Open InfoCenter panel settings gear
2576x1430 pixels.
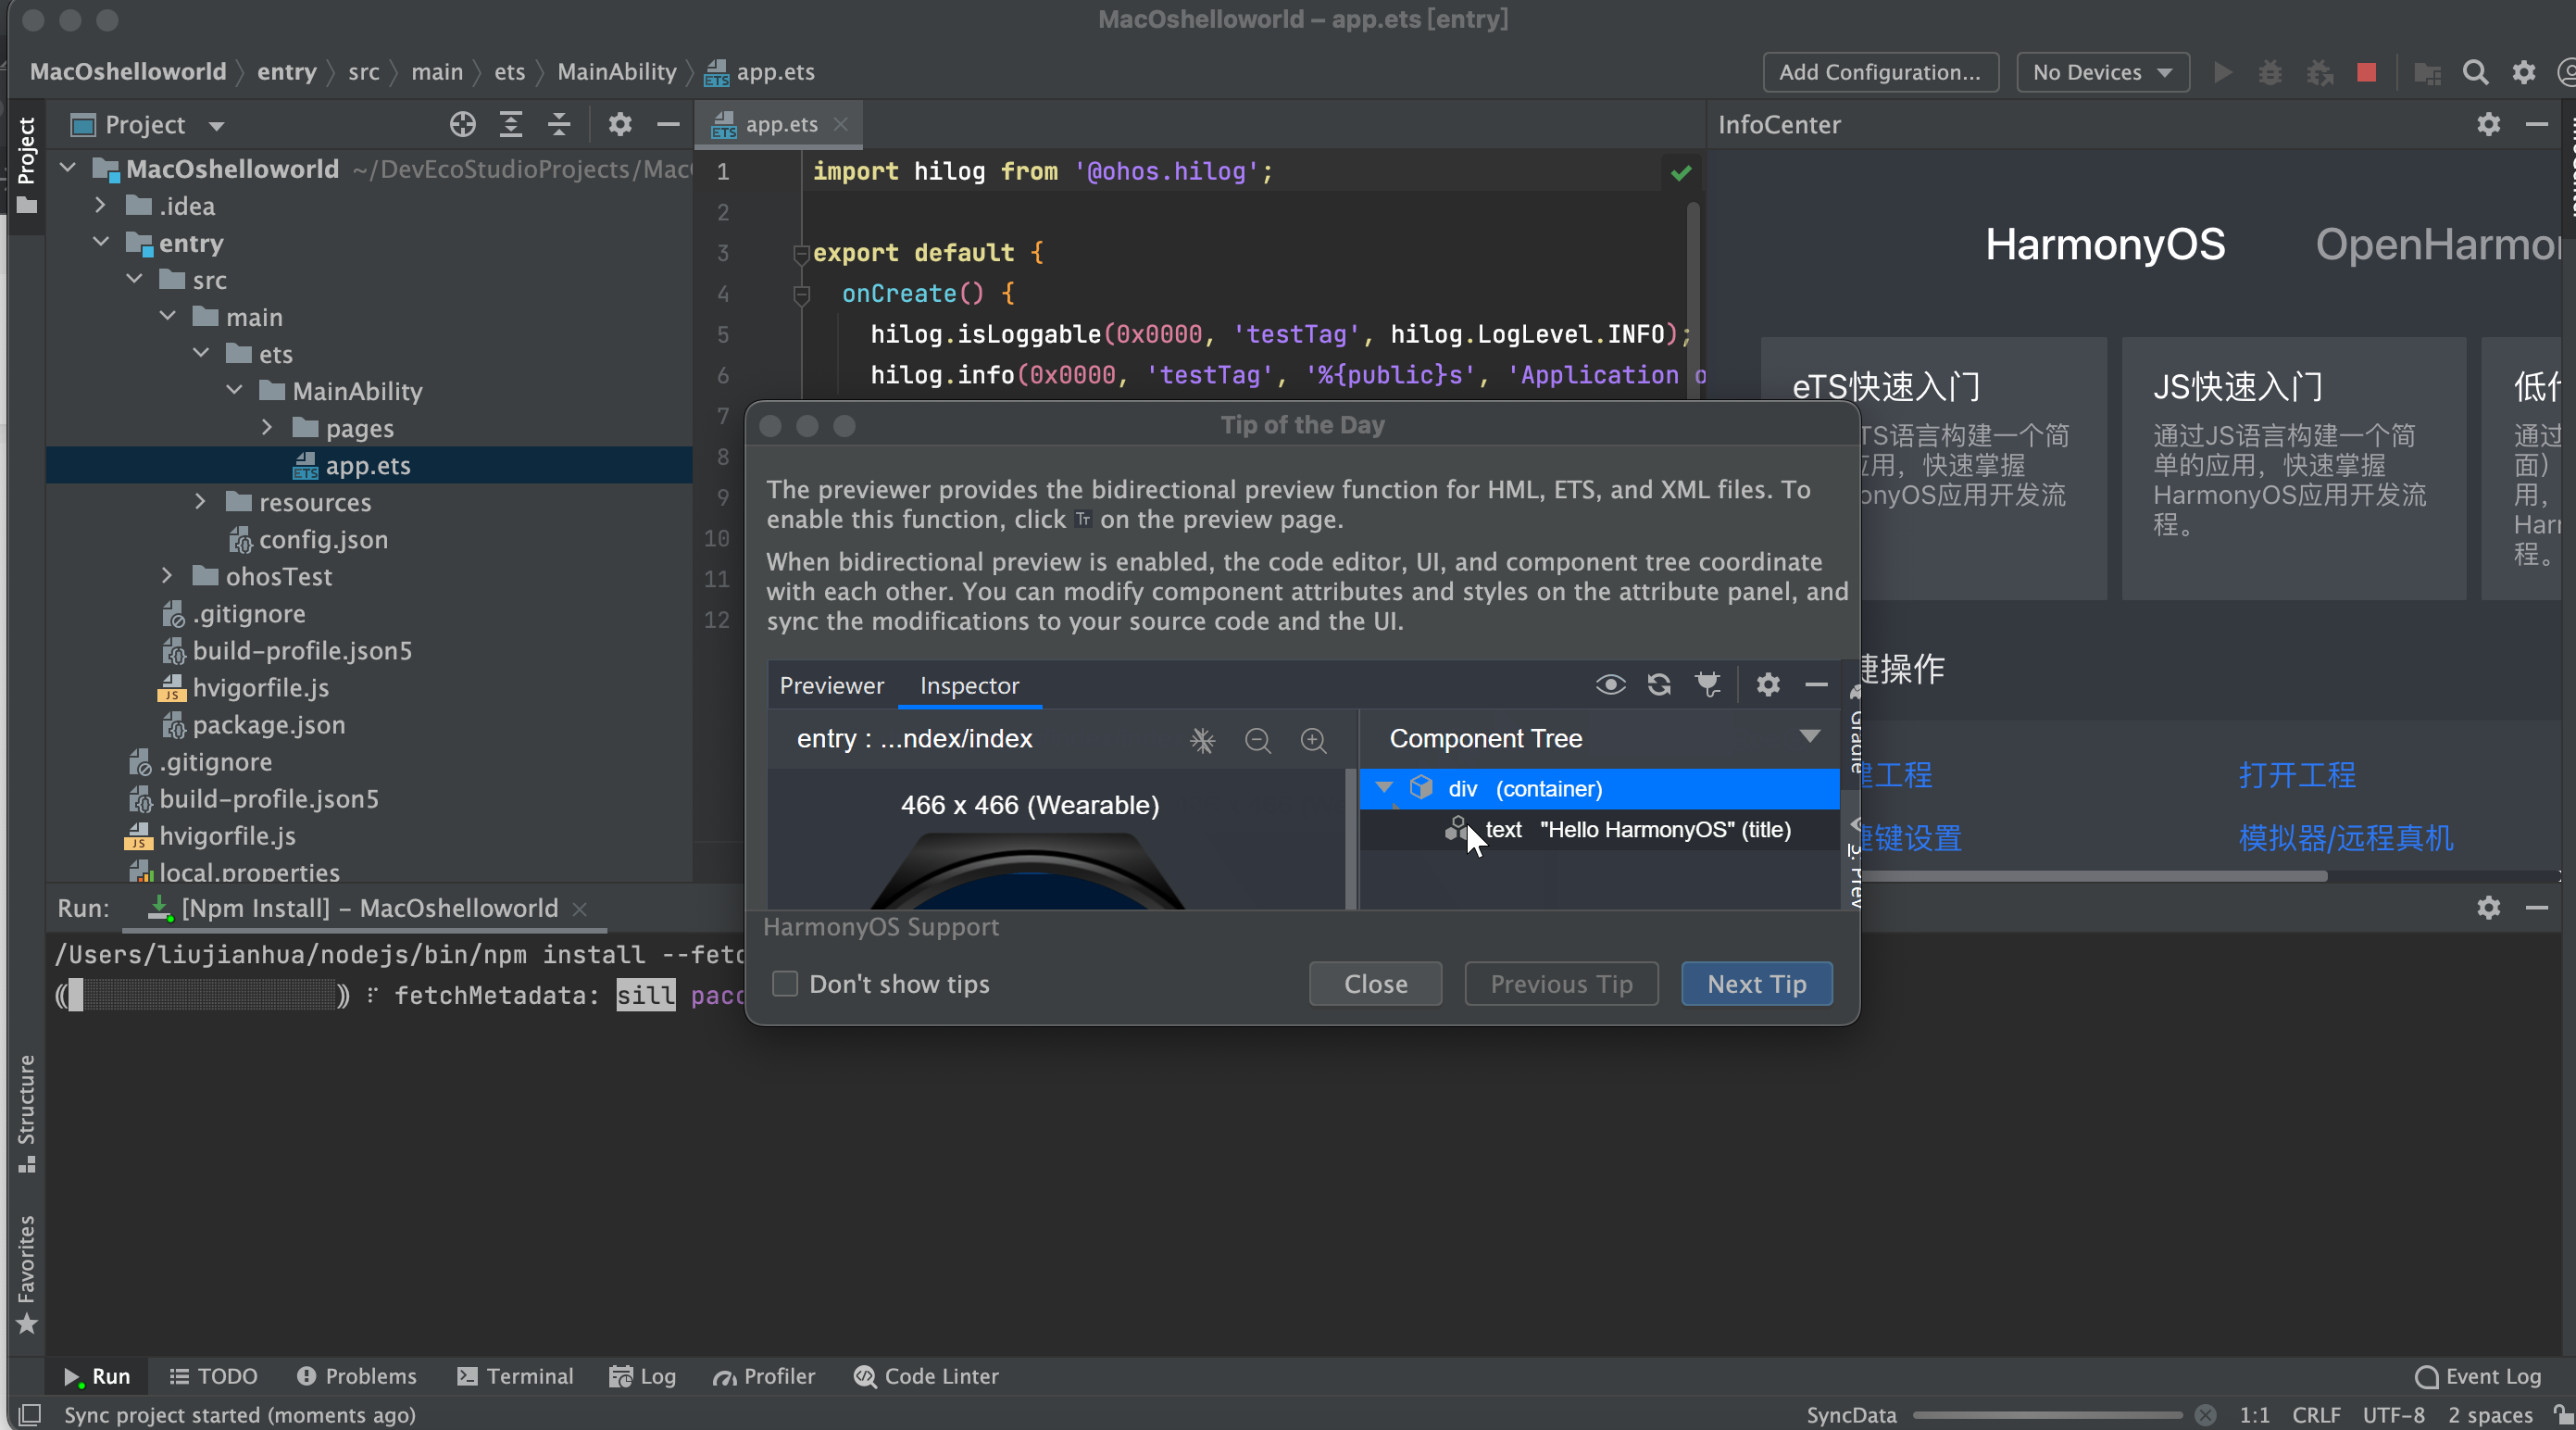[2488, 124]
